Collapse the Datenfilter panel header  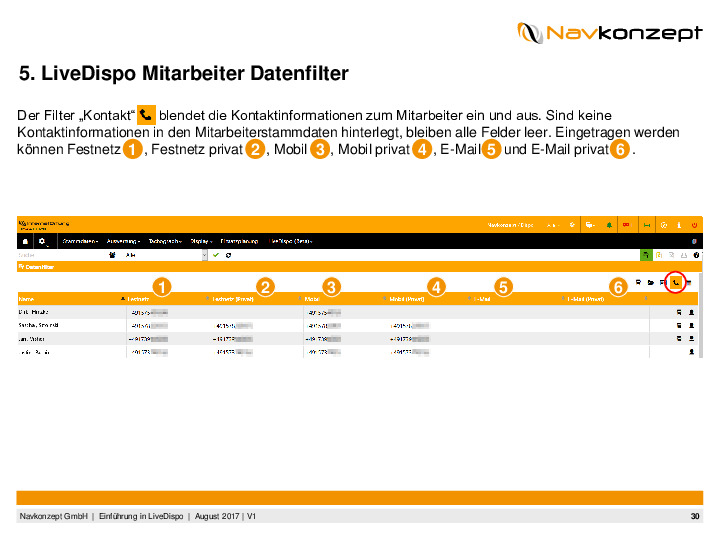click(x=360, y=267)
